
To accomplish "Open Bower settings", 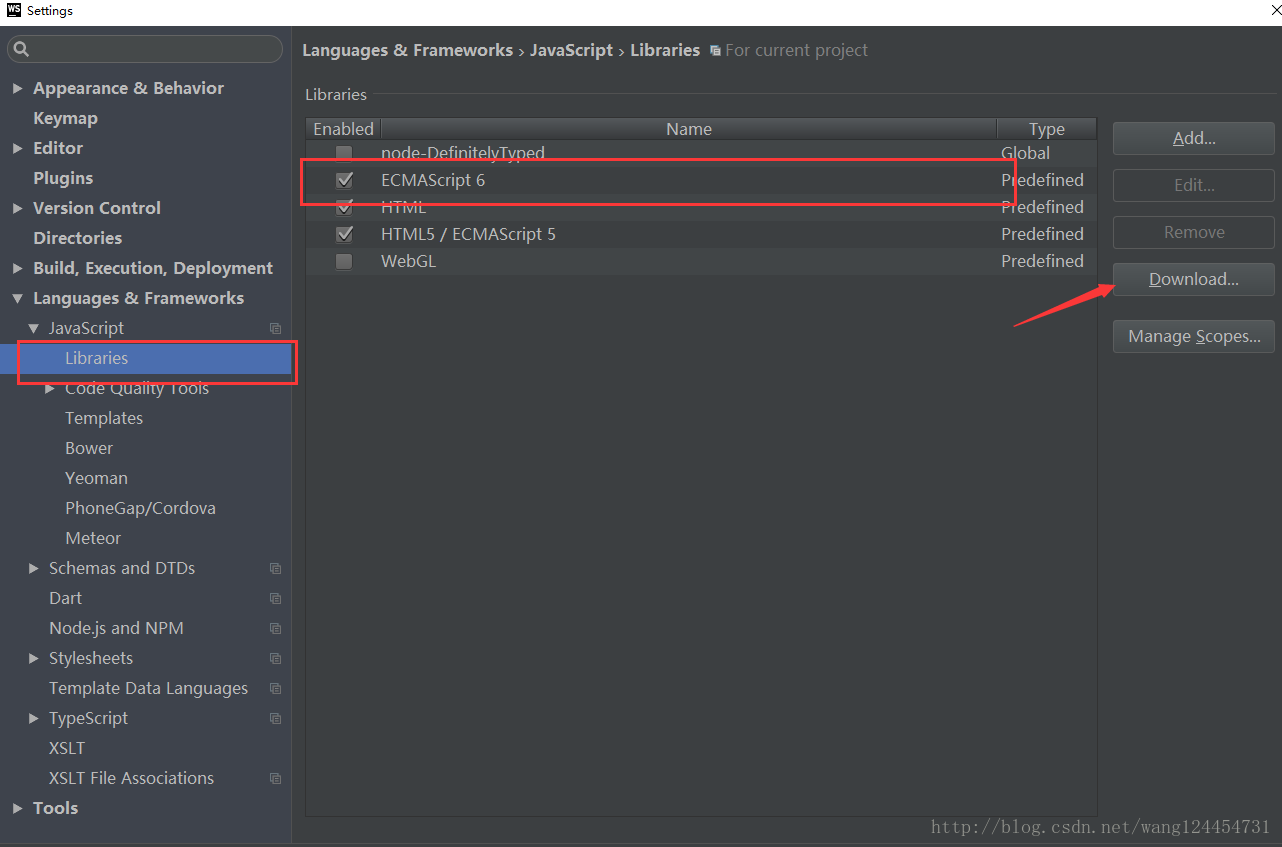I will (89, 448).
